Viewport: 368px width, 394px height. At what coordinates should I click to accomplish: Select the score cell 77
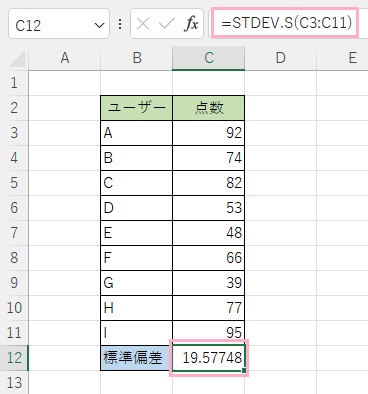[208, 308]
